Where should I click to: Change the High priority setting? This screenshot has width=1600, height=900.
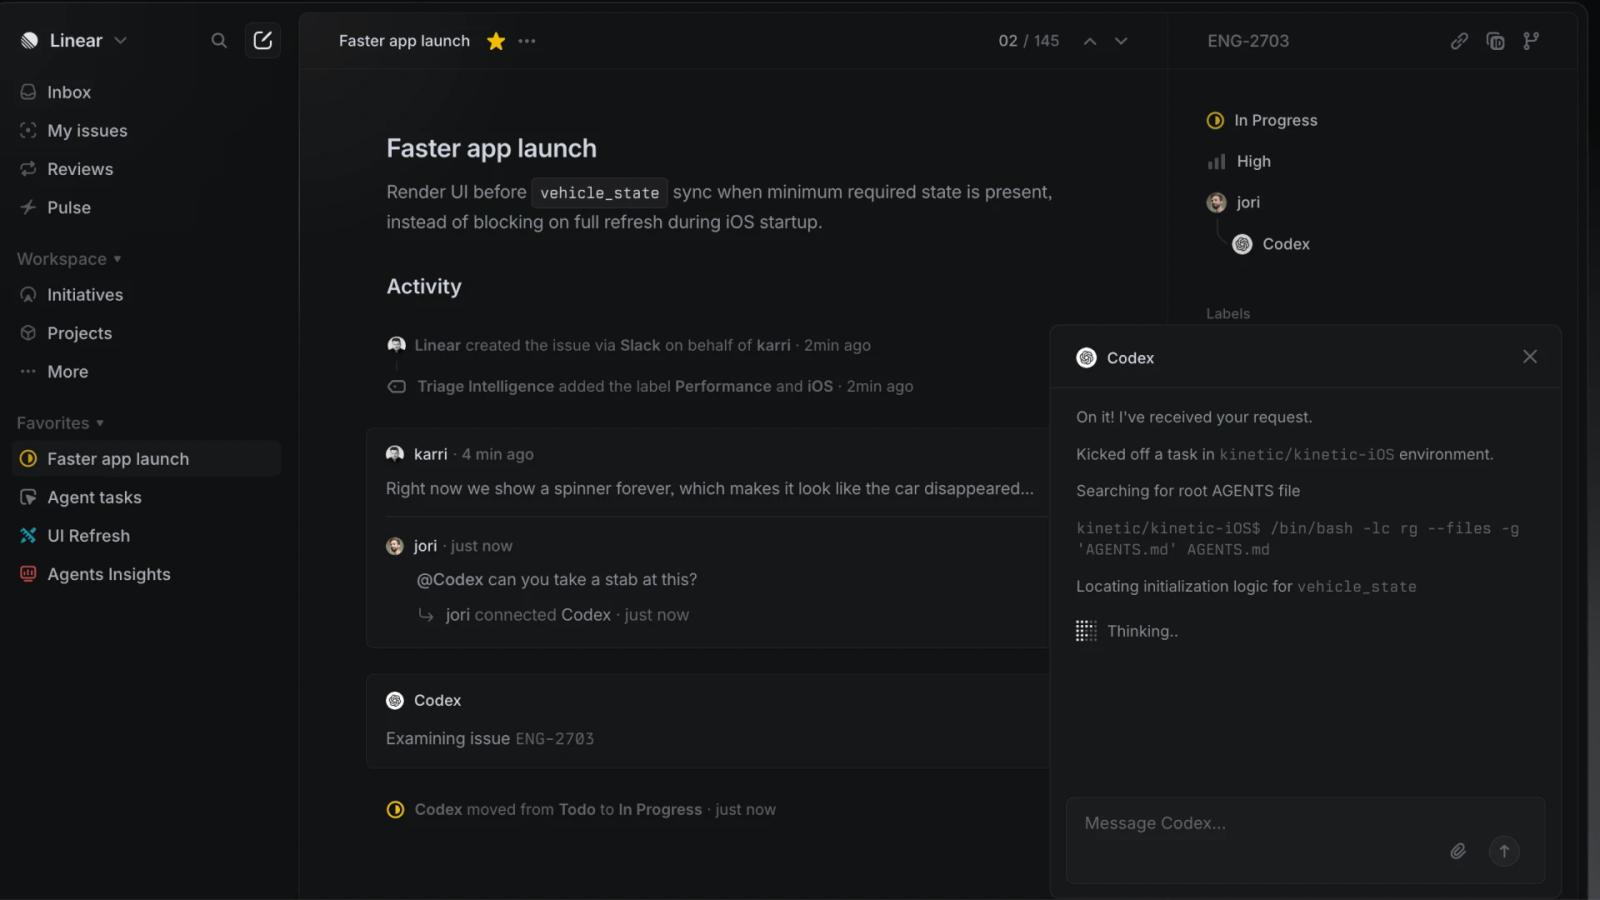(1239, 161)
